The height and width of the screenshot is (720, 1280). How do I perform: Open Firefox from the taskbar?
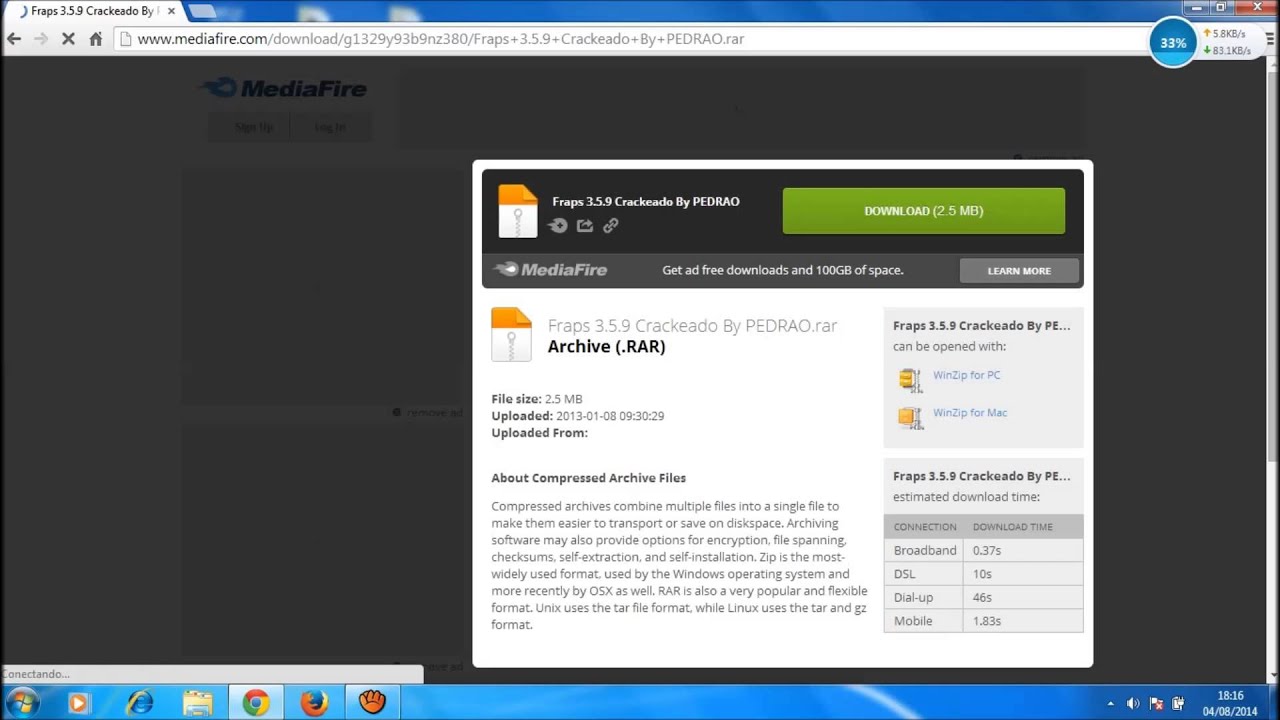tap(314, 703)
